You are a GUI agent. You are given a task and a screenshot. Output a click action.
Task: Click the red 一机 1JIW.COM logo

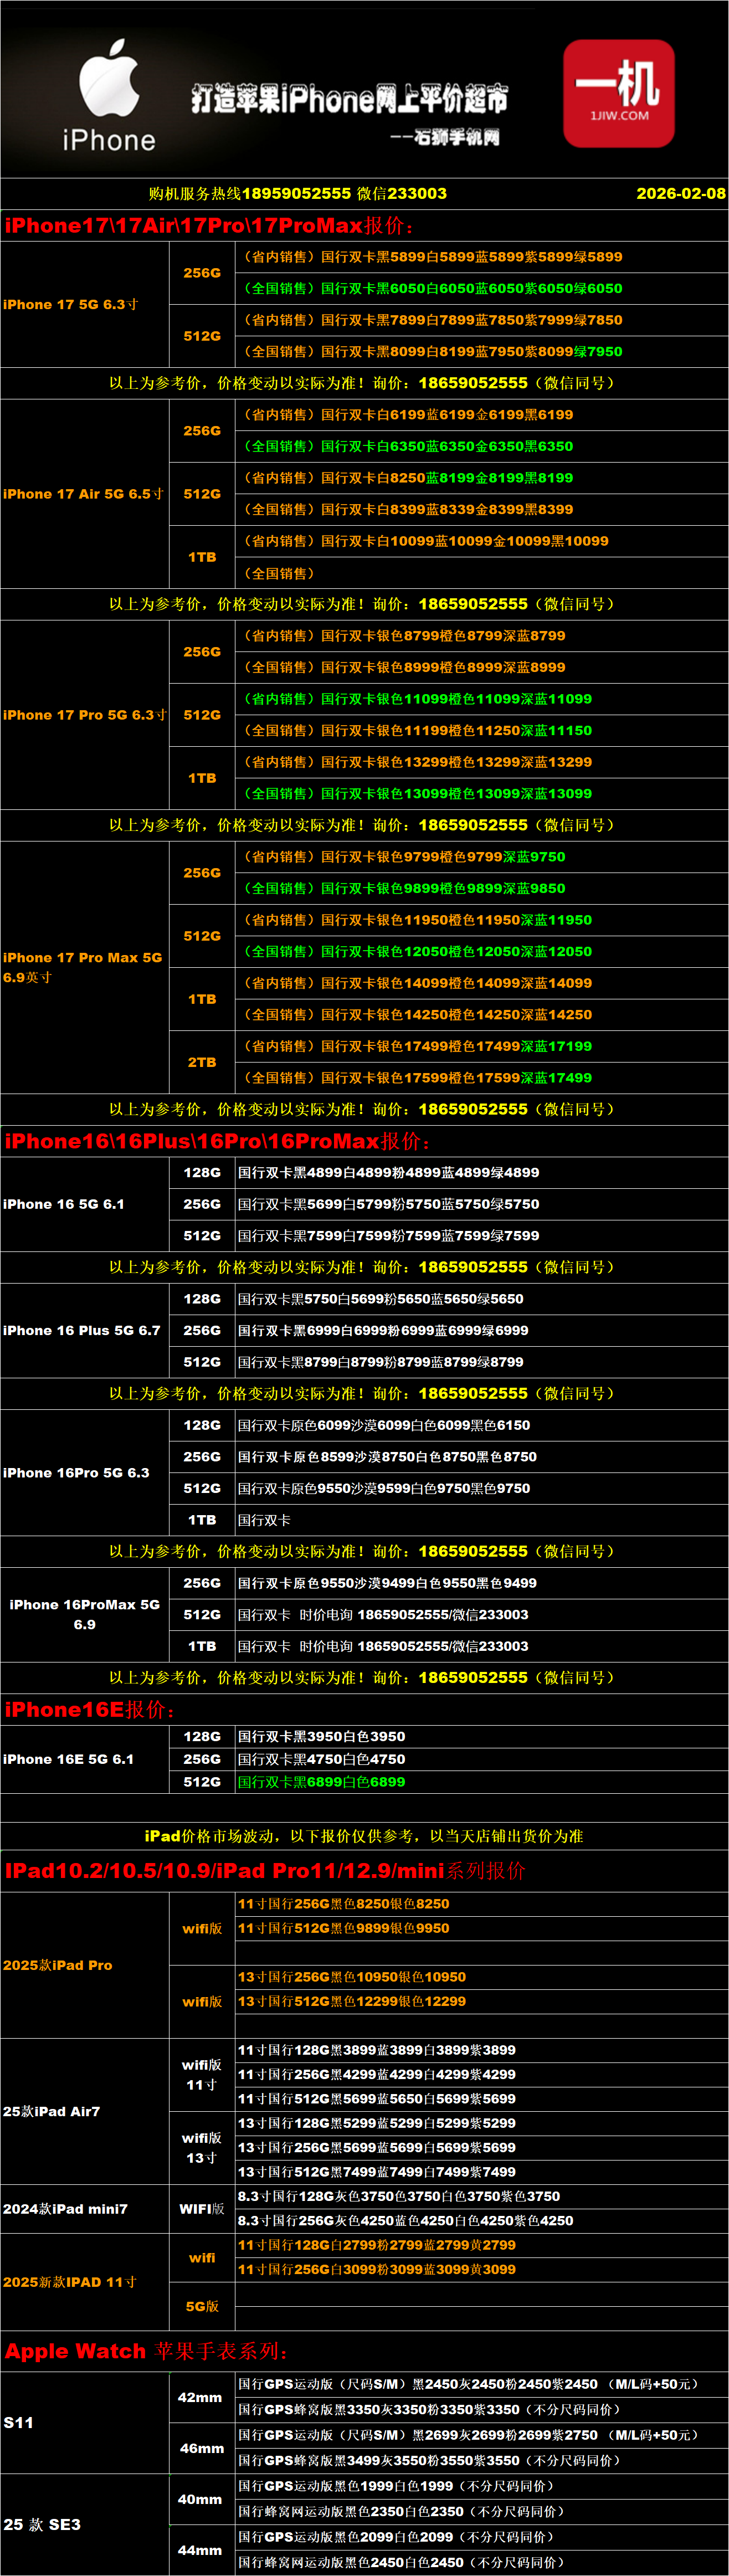(618, 93)
